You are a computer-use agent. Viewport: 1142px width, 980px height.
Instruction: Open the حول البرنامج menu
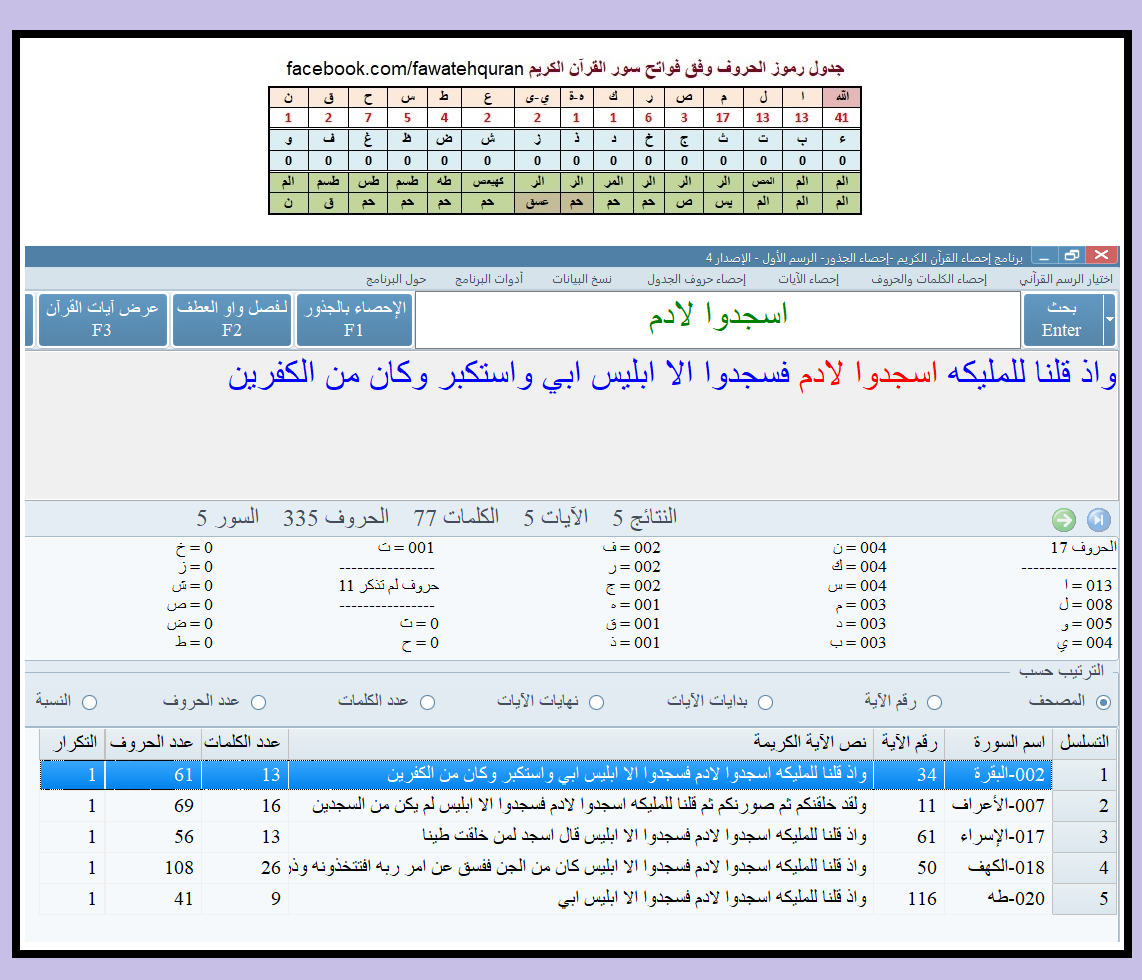click(395, 280)
